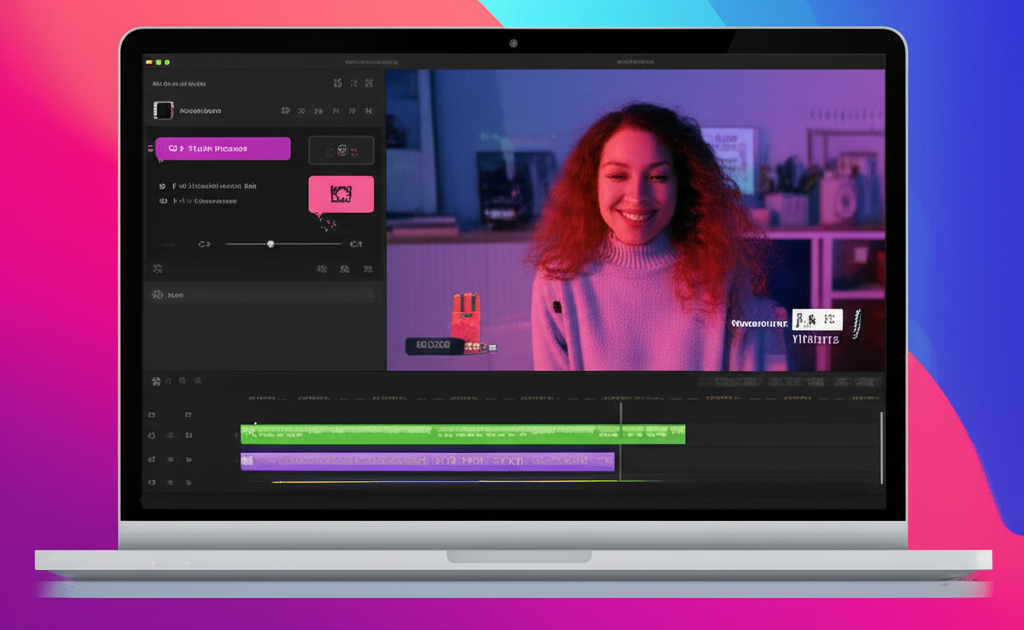
Task: Click the time ruler above the timeline tracks
Action: (564, 398)
